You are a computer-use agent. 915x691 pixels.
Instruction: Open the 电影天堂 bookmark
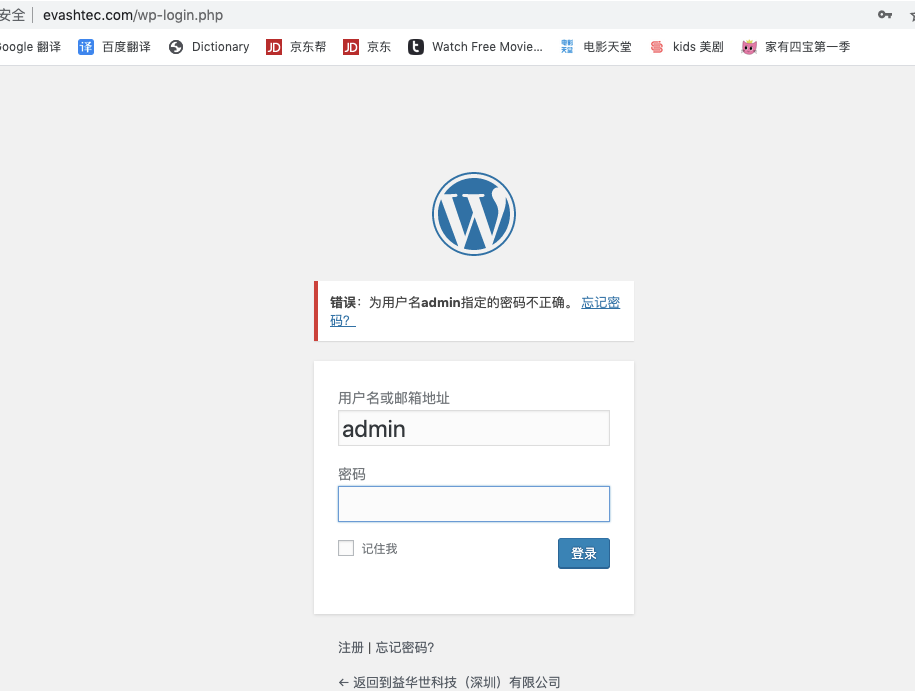[596, 47]
